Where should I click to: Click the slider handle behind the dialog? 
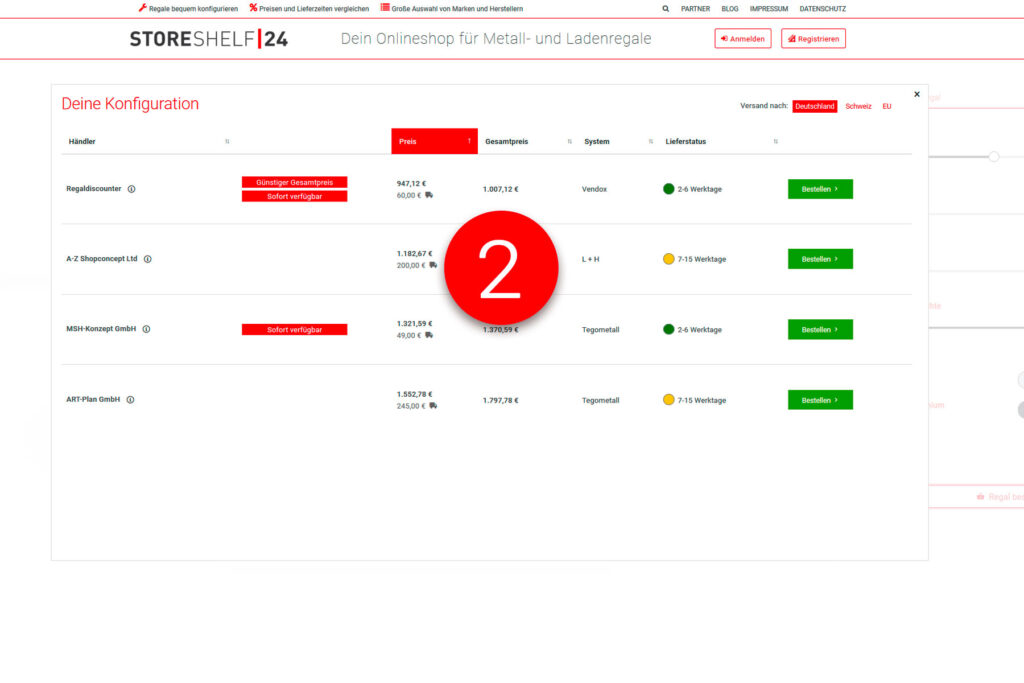point(993,156)
